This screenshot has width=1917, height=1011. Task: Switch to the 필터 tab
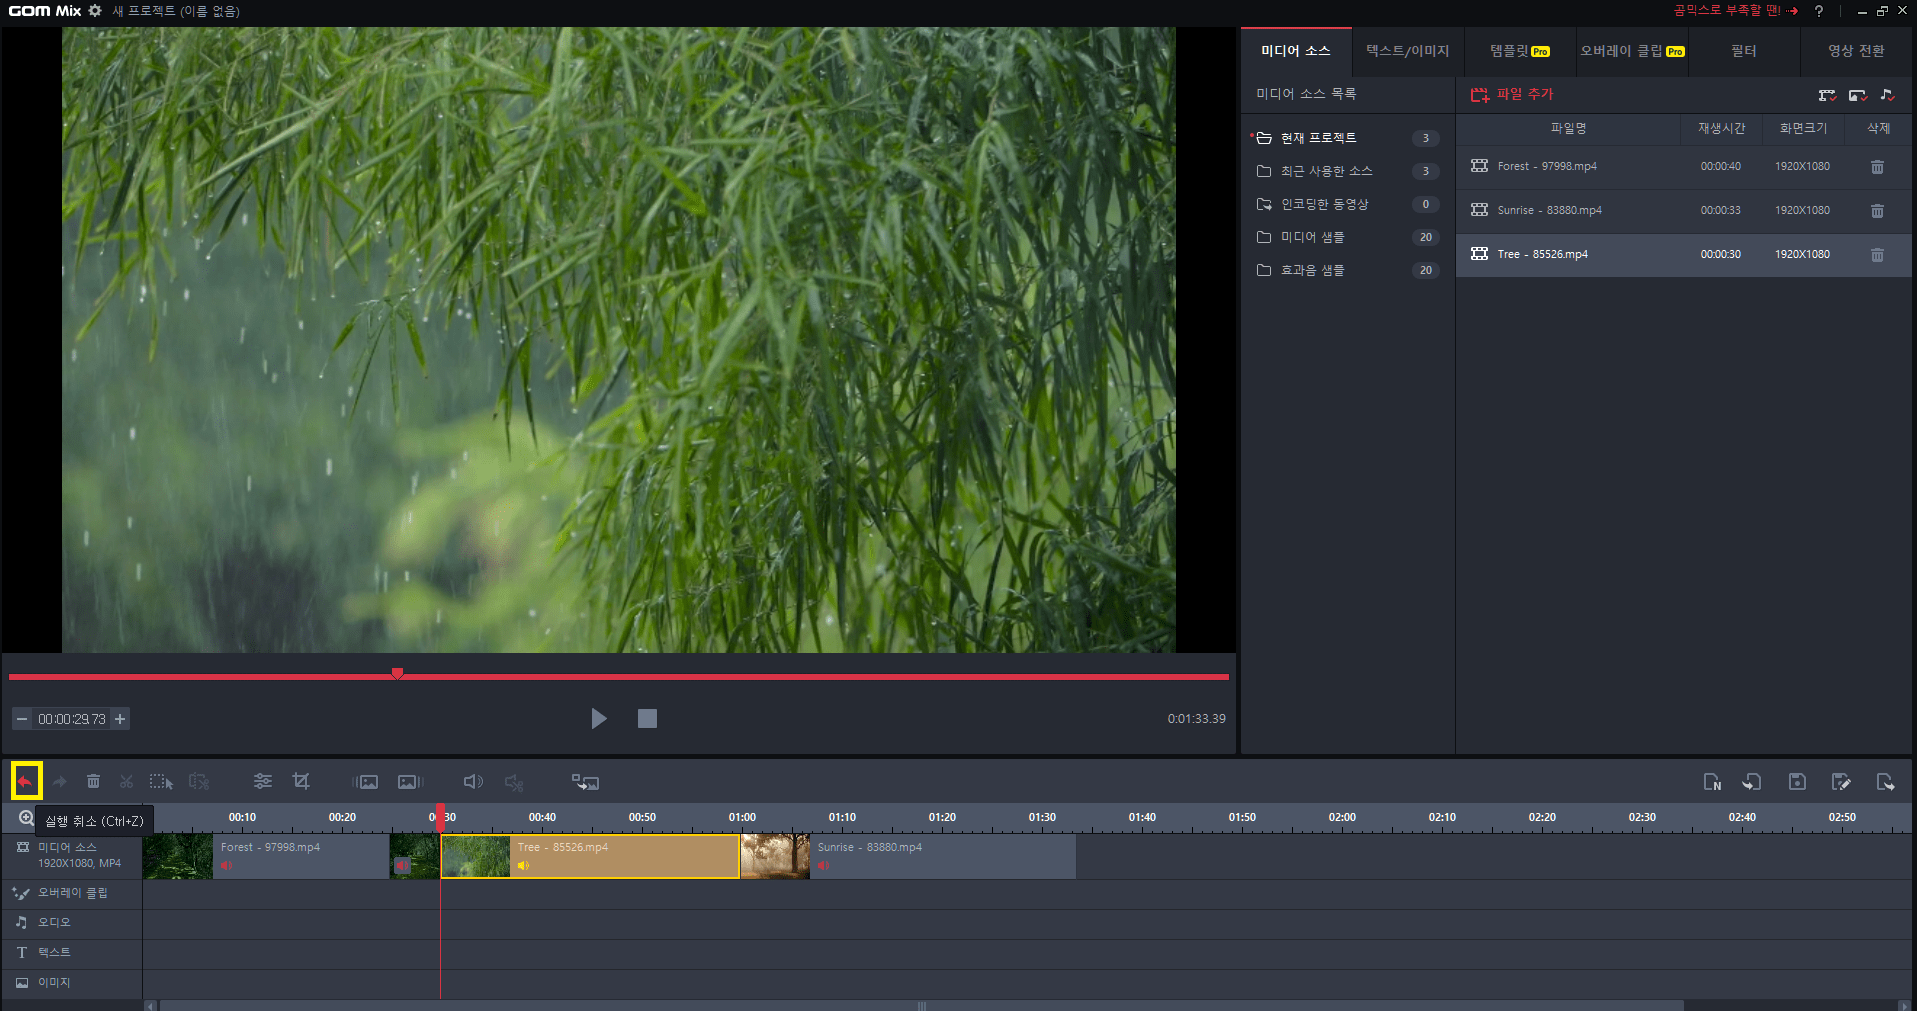point(1744,51)
